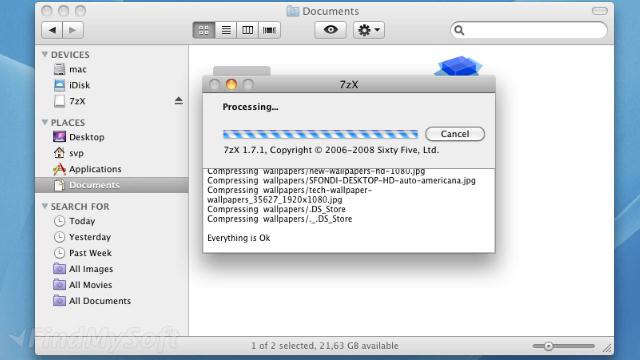Image resolution: width=640 pixels, height=360 pixels.
Task: Click the 7zX copyright text
Action: [x=331, y=150]
